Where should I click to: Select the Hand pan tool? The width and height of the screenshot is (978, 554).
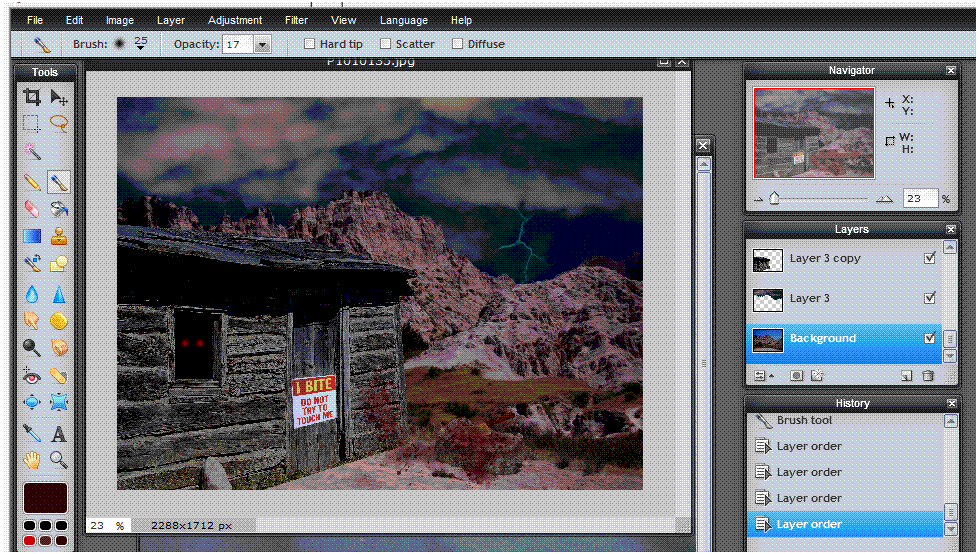(32, 460)
